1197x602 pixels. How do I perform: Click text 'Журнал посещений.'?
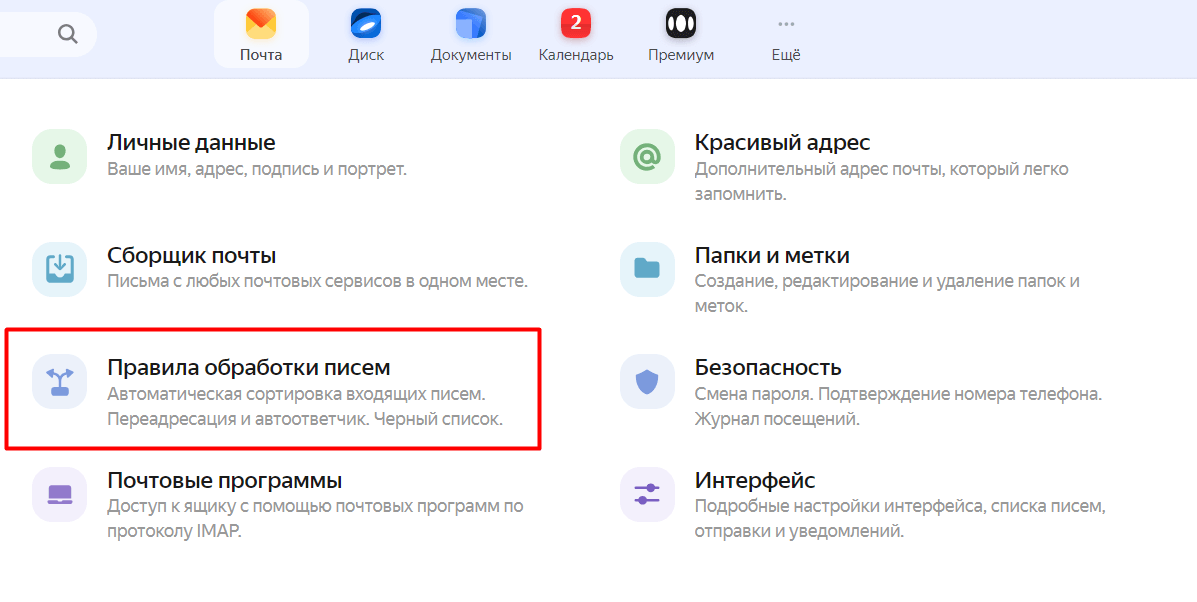coord(777,420)
